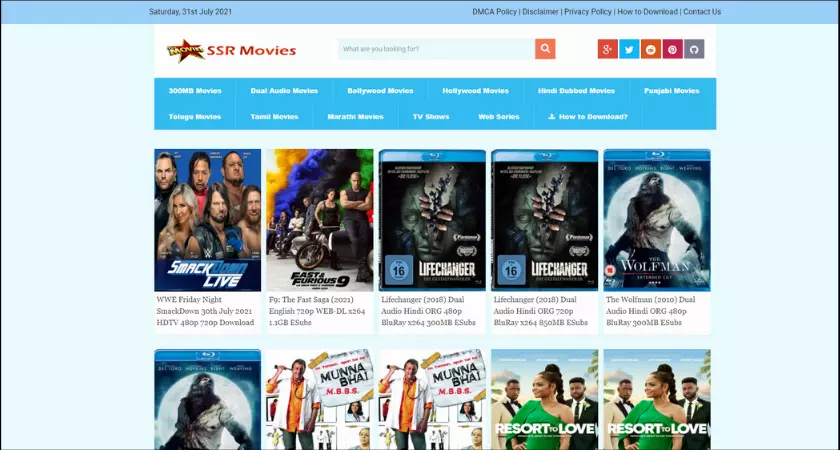
Task: Click the SSR Movies star logo
Action: pos(231,50)
